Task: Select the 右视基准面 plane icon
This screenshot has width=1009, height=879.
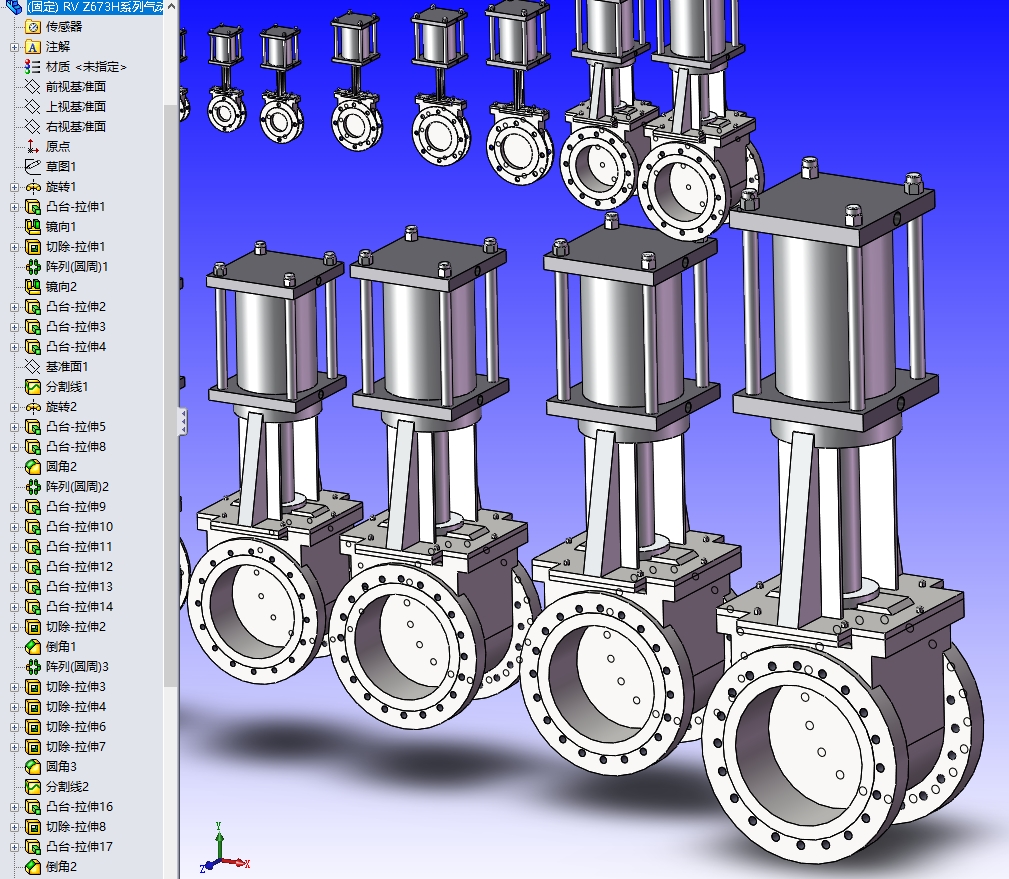Action: coord(32,126)
